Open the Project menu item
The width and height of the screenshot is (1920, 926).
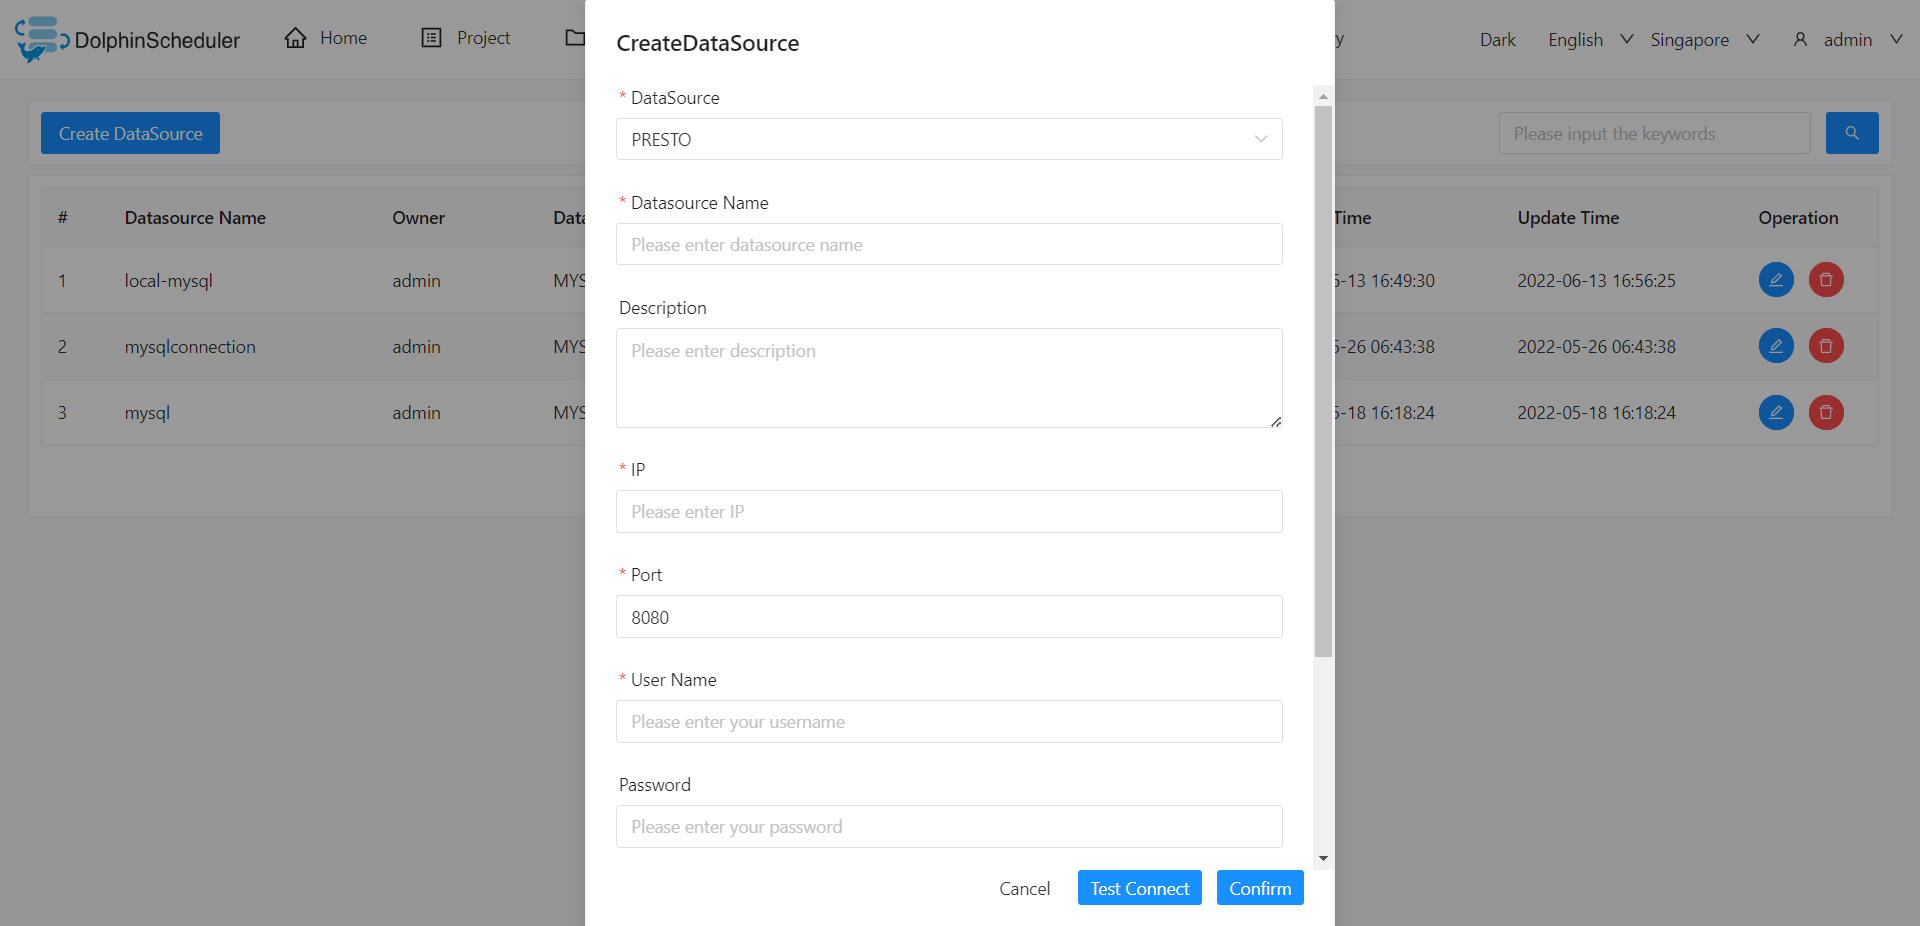coord(466,38)
